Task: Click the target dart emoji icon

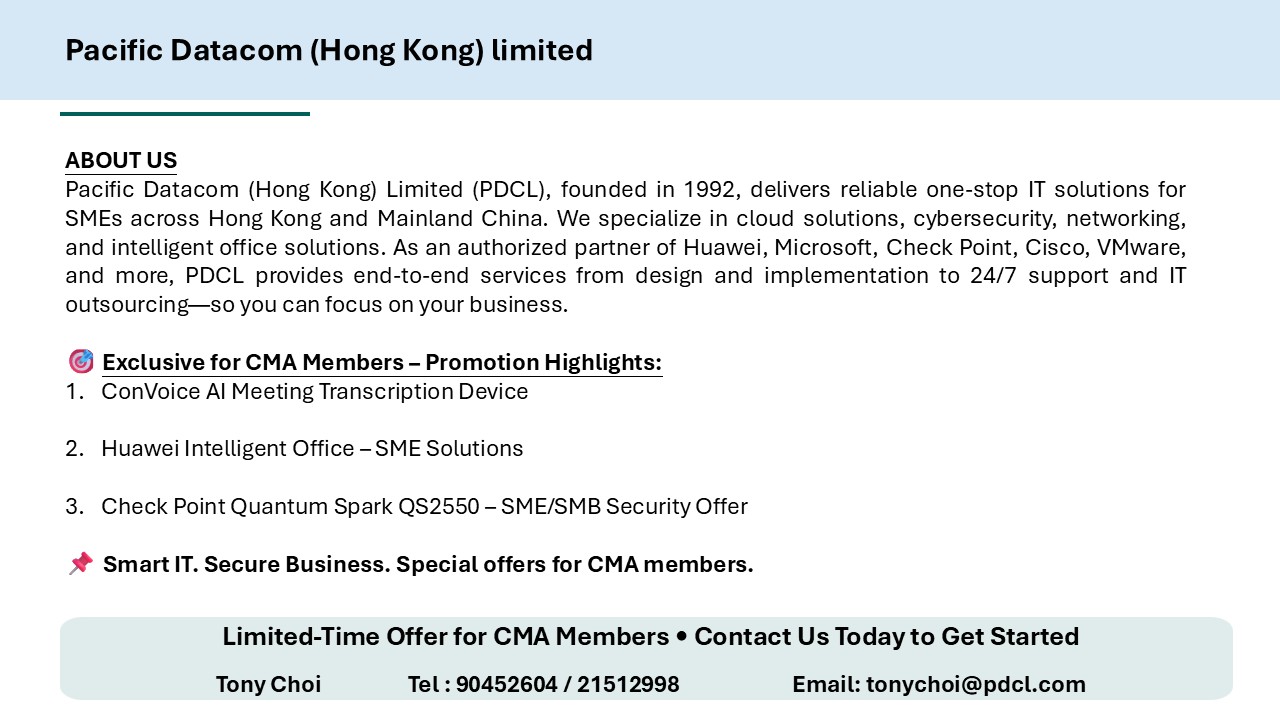Action: (x=81, y=362)
